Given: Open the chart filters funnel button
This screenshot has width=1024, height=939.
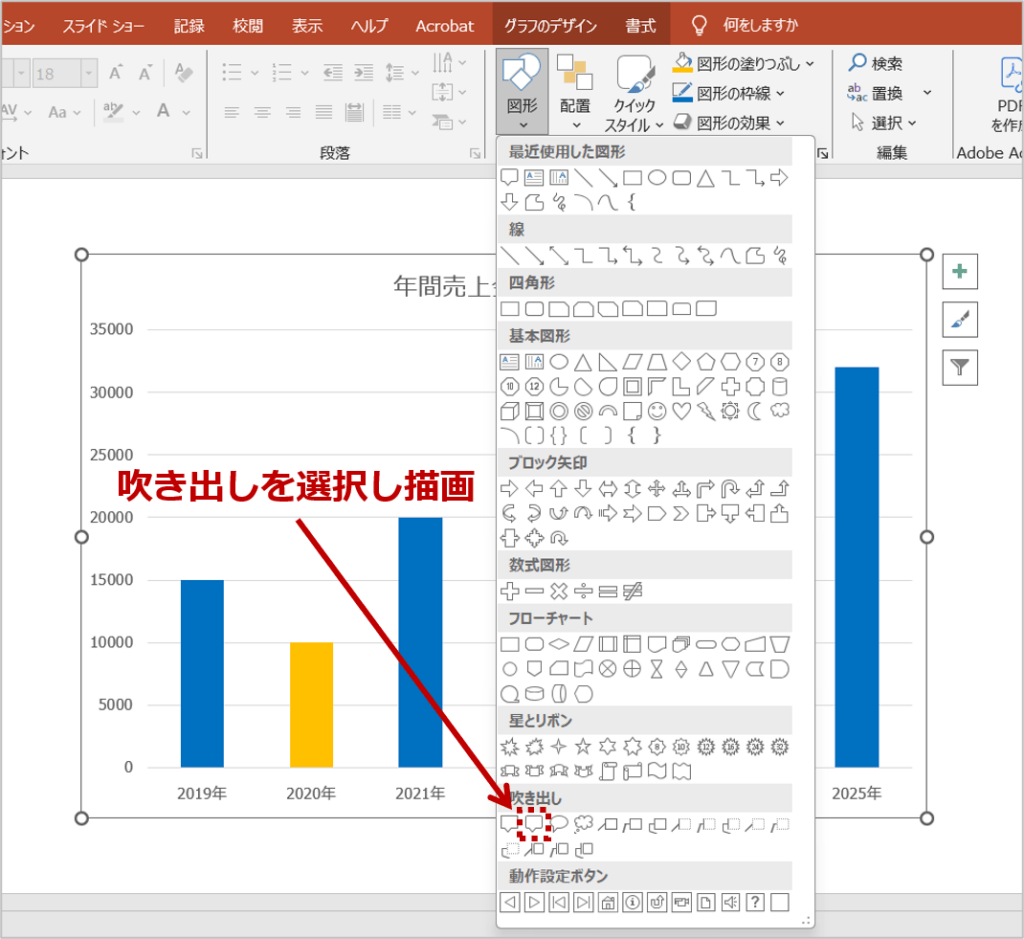Looking at the screenshot, I should click(959, 368).
